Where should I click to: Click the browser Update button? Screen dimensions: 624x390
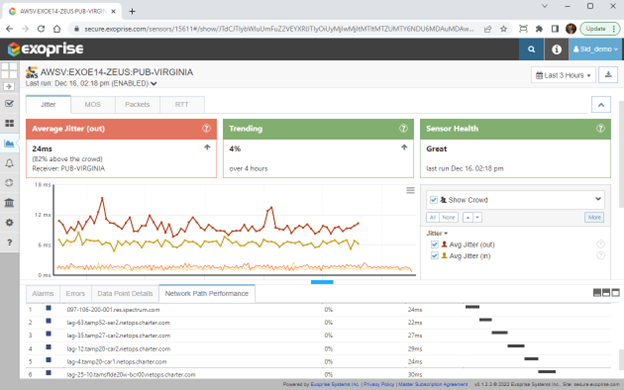[599, 29]
